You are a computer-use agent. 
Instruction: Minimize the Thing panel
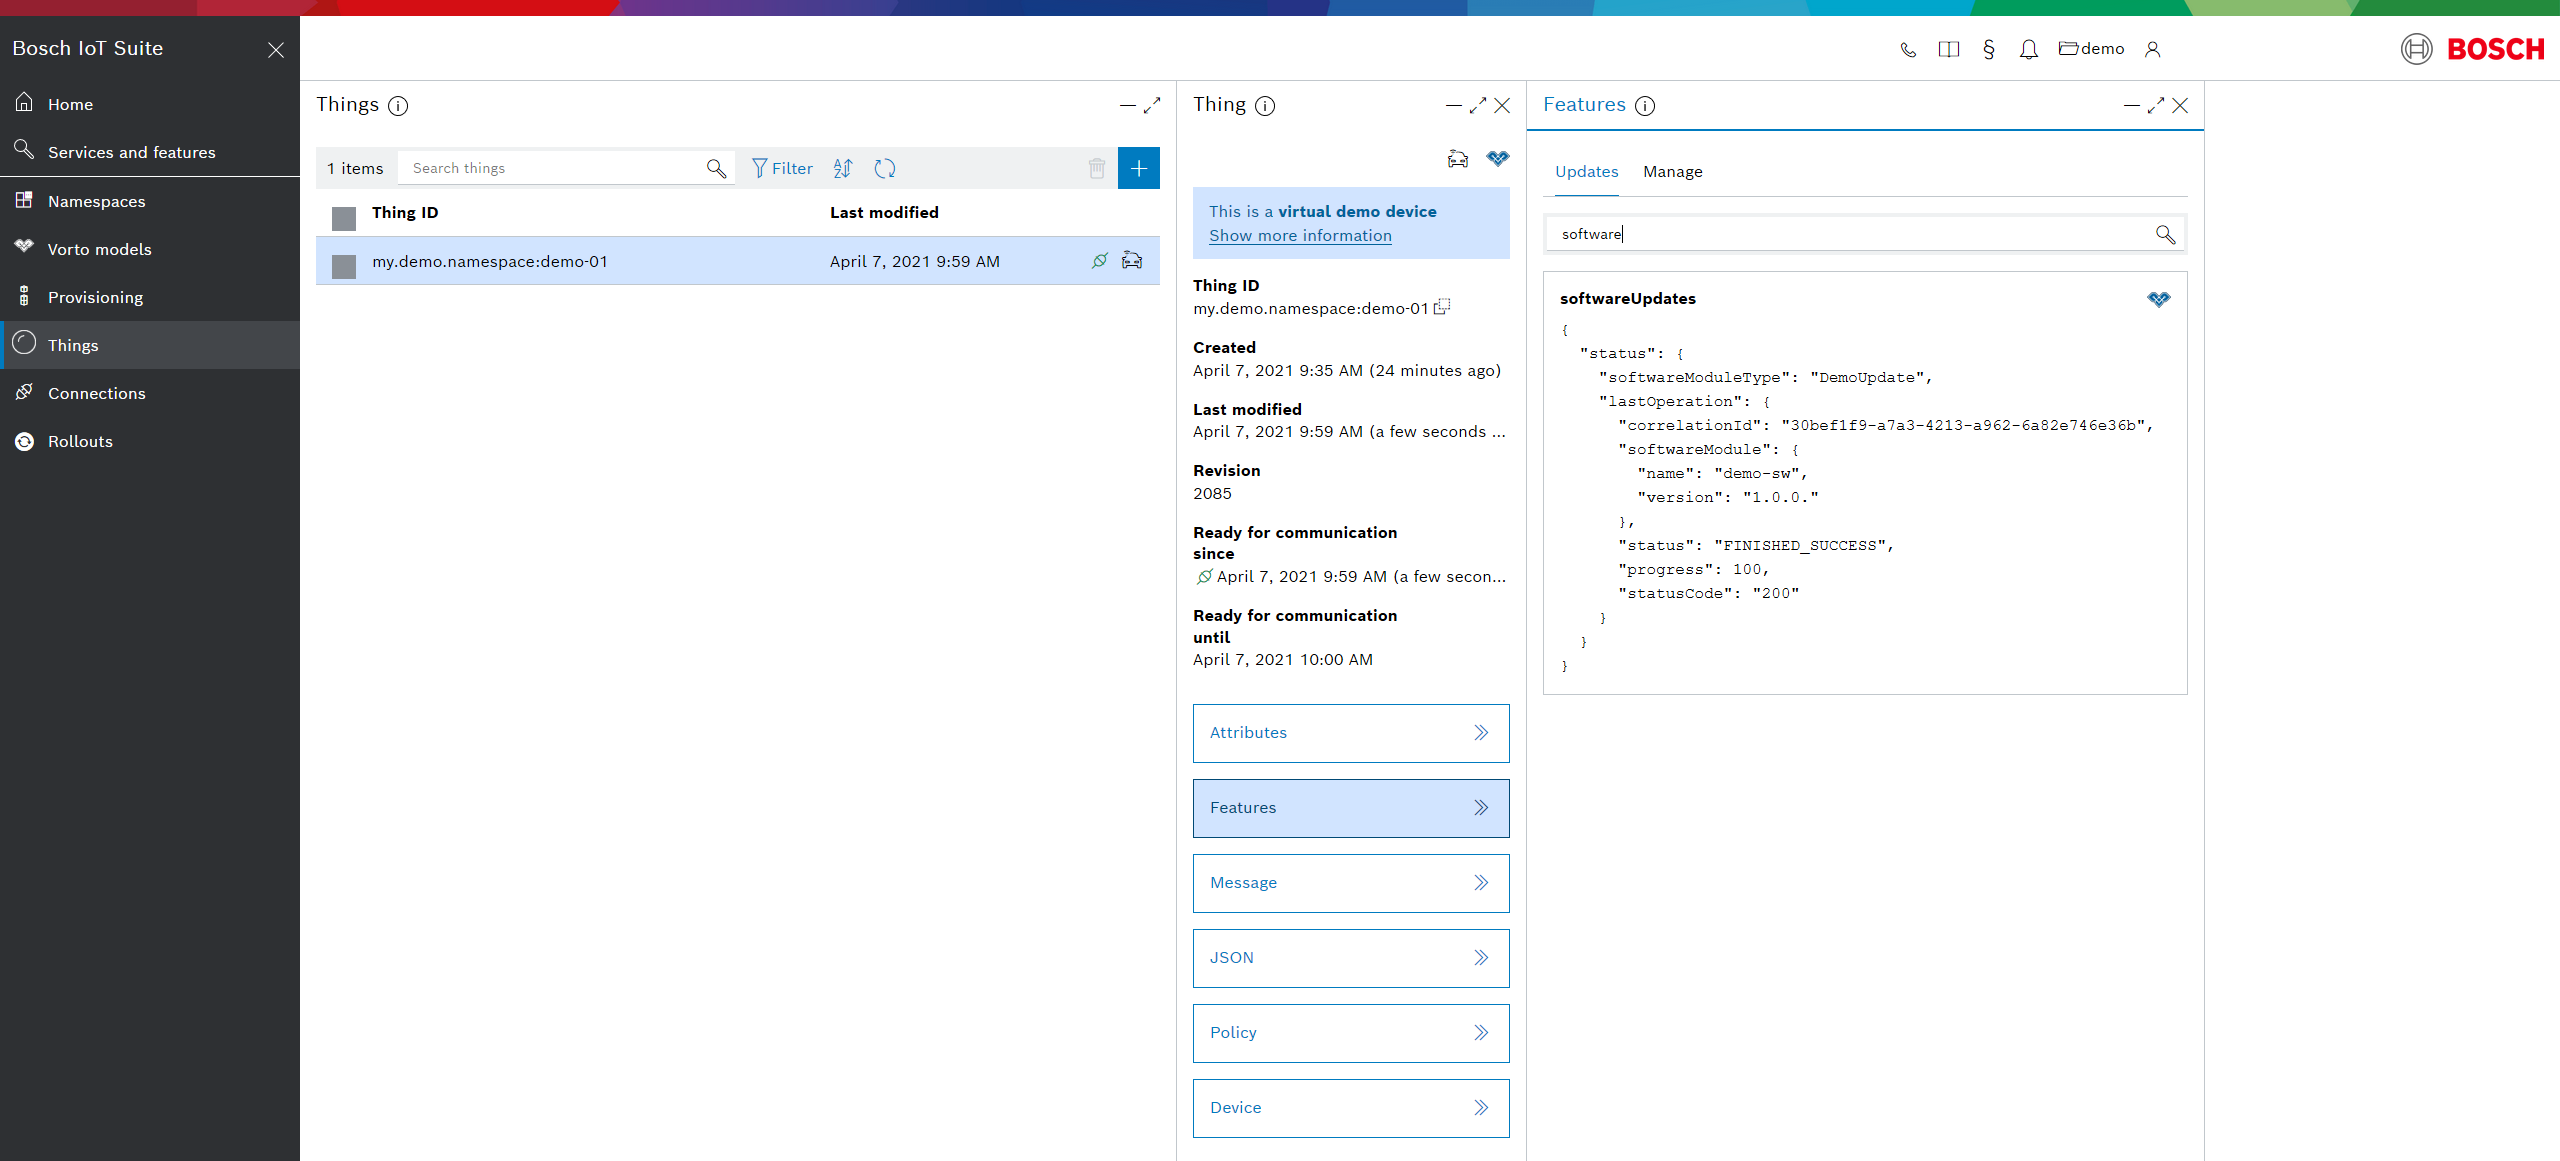pos(1454,105)
